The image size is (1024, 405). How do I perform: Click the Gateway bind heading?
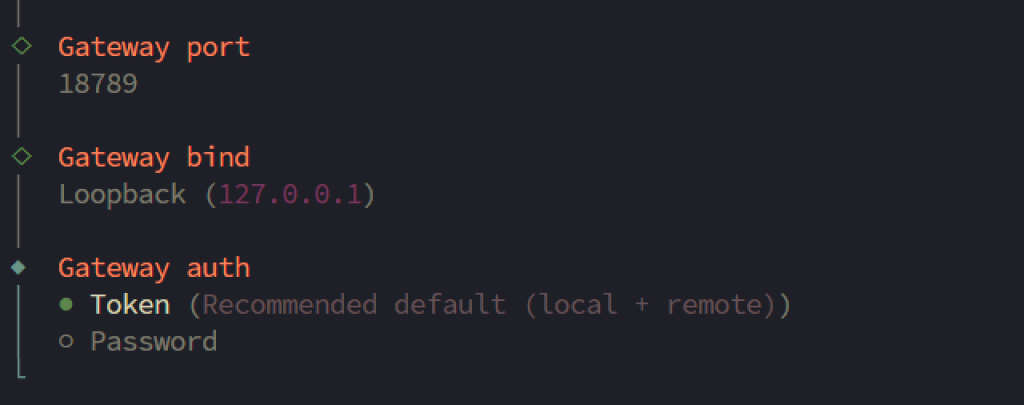pos(154,158)
